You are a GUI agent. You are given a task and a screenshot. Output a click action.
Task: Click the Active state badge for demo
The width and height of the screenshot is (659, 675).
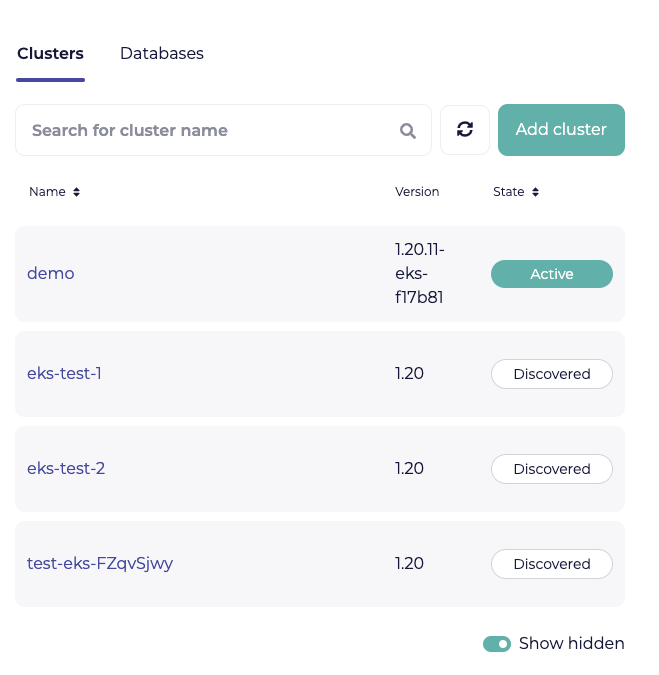[x=552, y=274]
